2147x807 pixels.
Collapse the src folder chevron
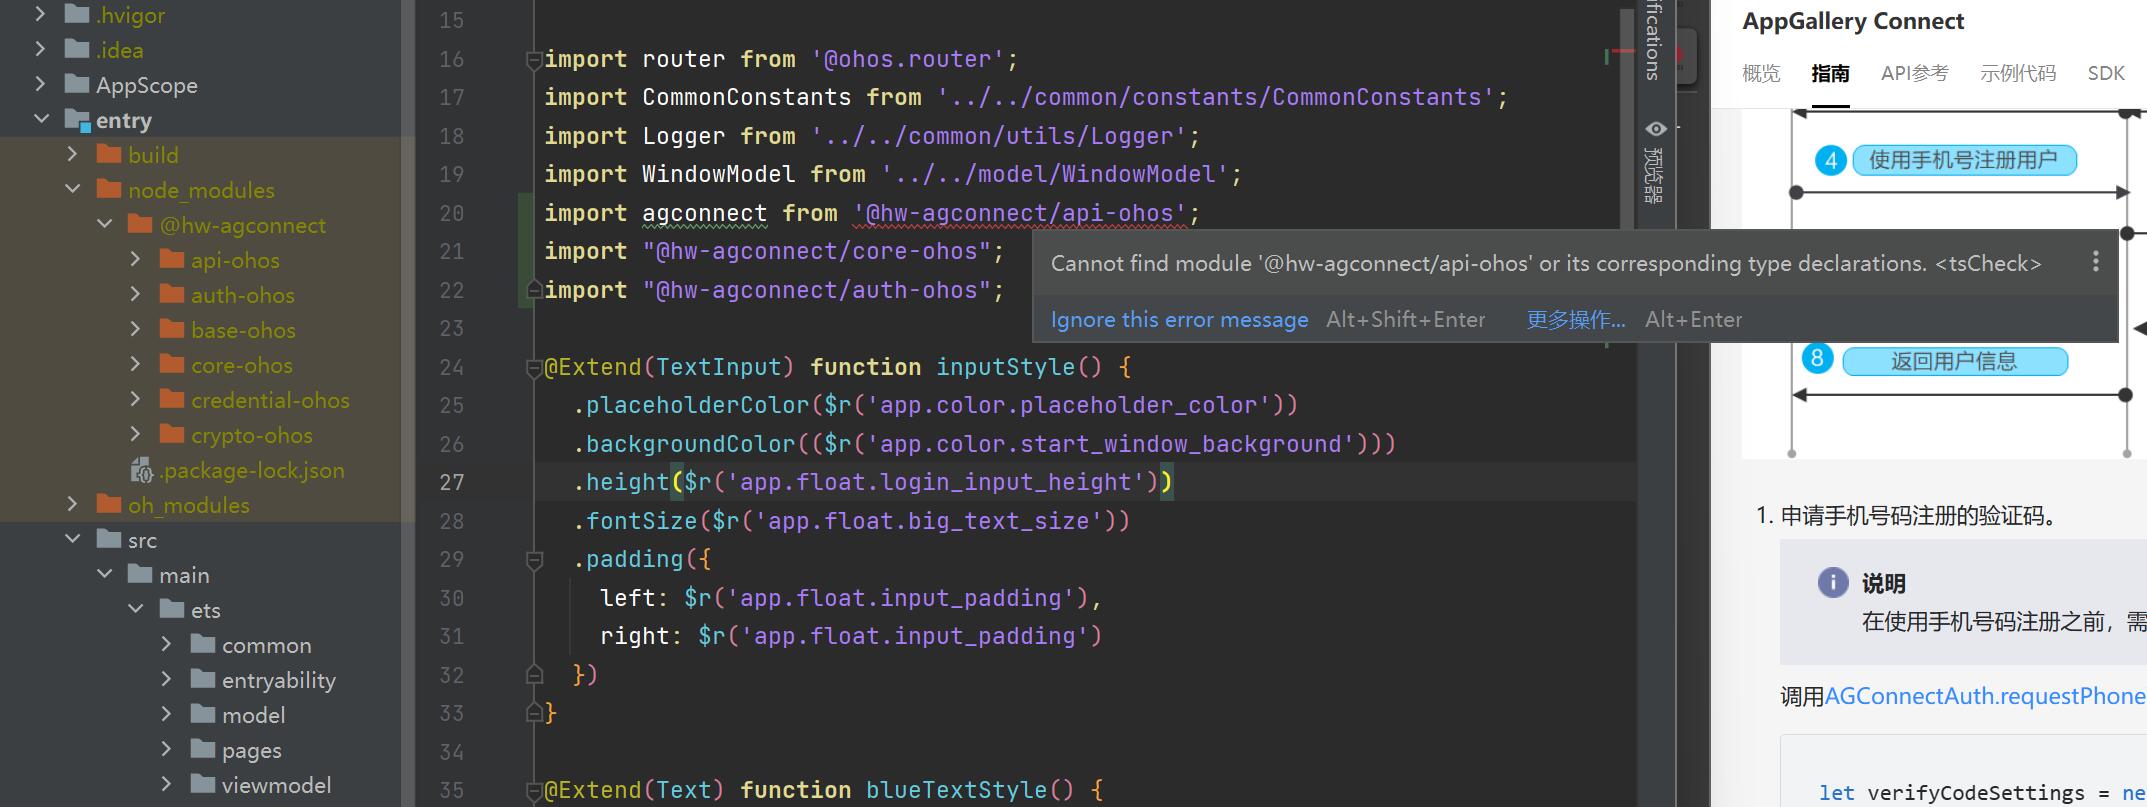[x=73, y=539]
